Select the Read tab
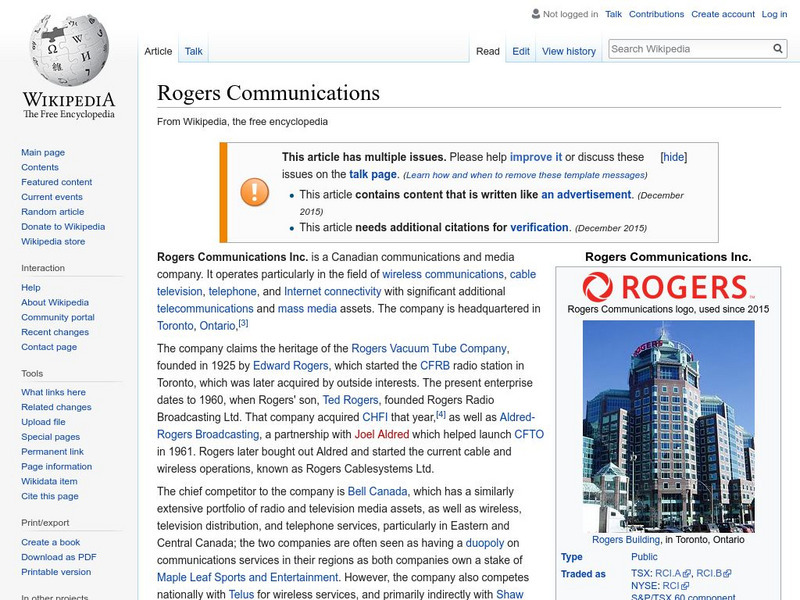The width and height of the screenshot is (800, 600). point(488,52)
